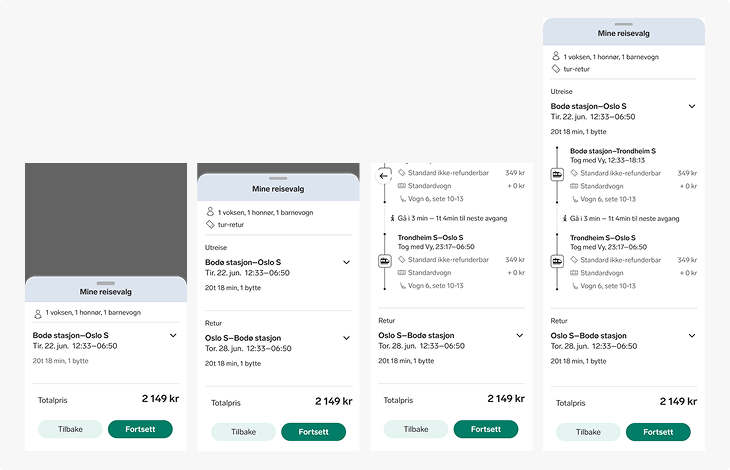Expand the Retur trip in the collapsed two-trip panel

point(346,338)
